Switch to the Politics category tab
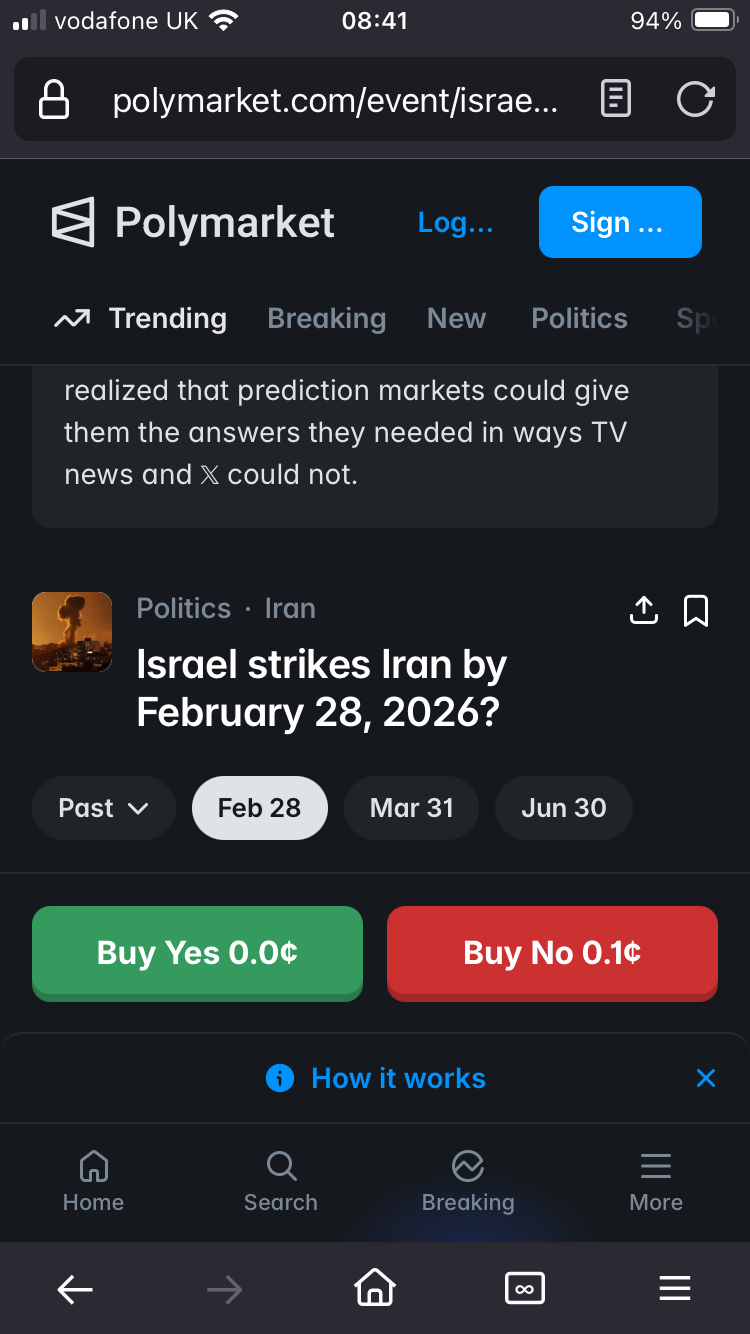The image size is (750, 1334). (x=579, y=319)
